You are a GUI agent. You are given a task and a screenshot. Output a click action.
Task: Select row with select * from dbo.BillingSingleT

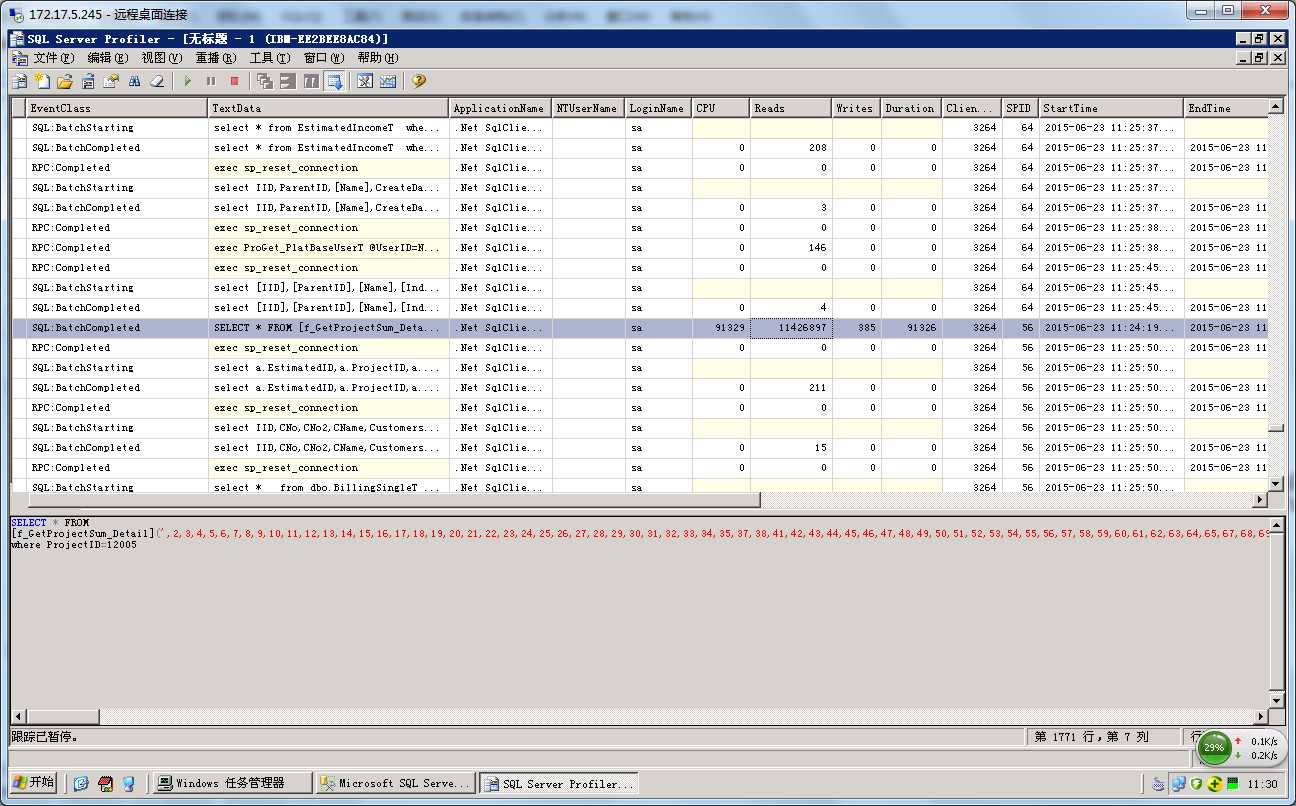click(639, 487)
